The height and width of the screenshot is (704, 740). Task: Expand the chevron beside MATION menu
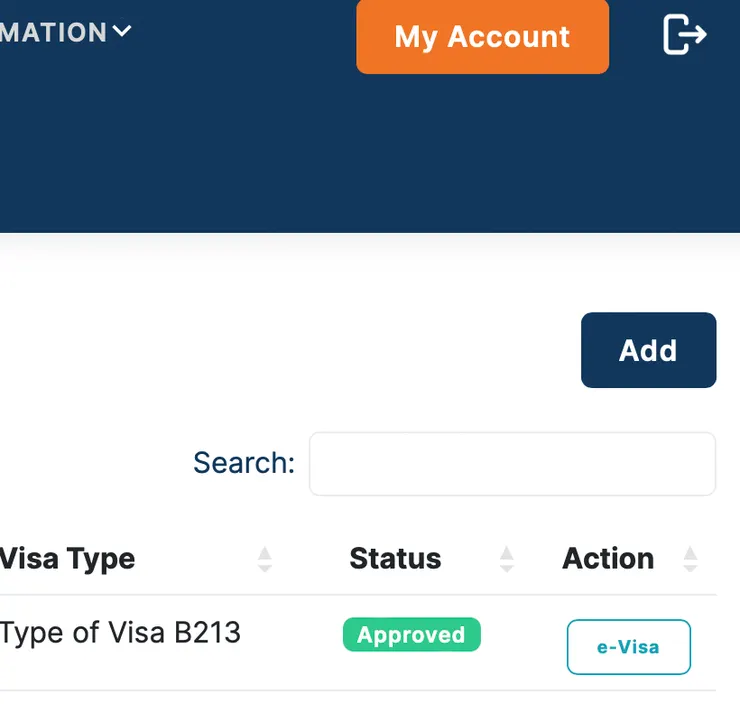(122, 32)
